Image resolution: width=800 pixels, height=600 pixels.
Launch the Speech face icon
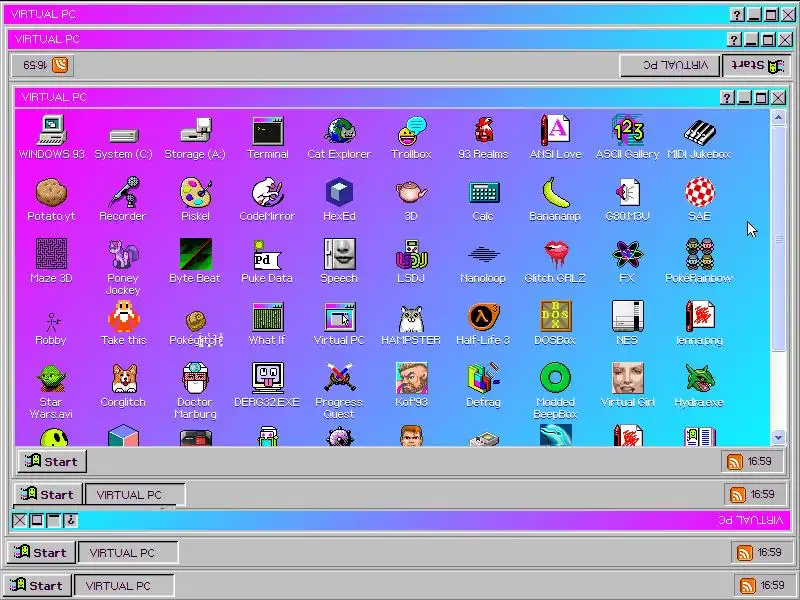339,254
